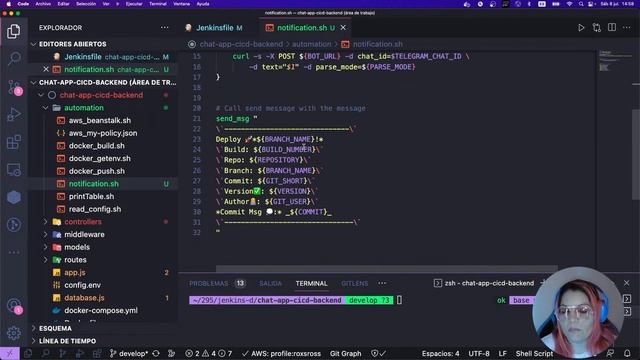Image resolution: width=640 pixels, height=360 pixels.
Task: Open Git Graph from status bar
Action: (x=345, y=353)
